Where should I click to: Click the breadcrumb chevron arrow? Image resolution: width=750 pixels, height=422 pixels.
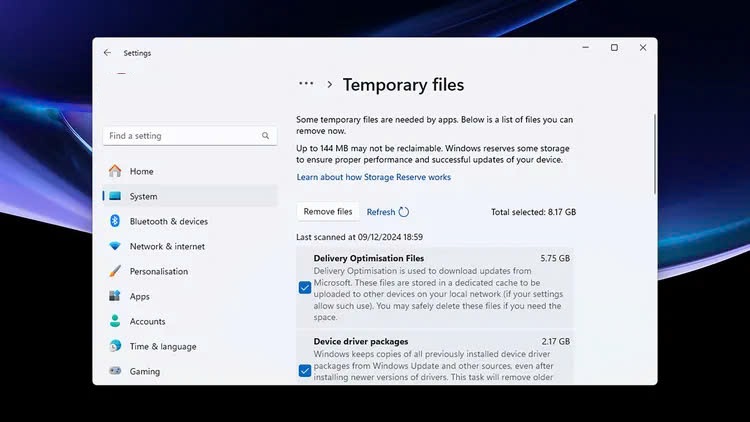329,85
